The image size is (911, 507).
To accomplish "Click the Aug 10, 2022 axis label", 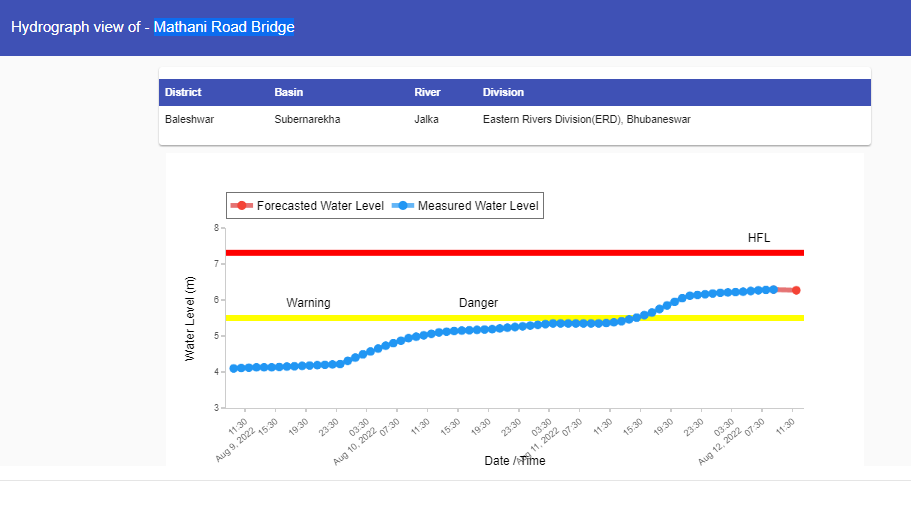I will point(356,447).
